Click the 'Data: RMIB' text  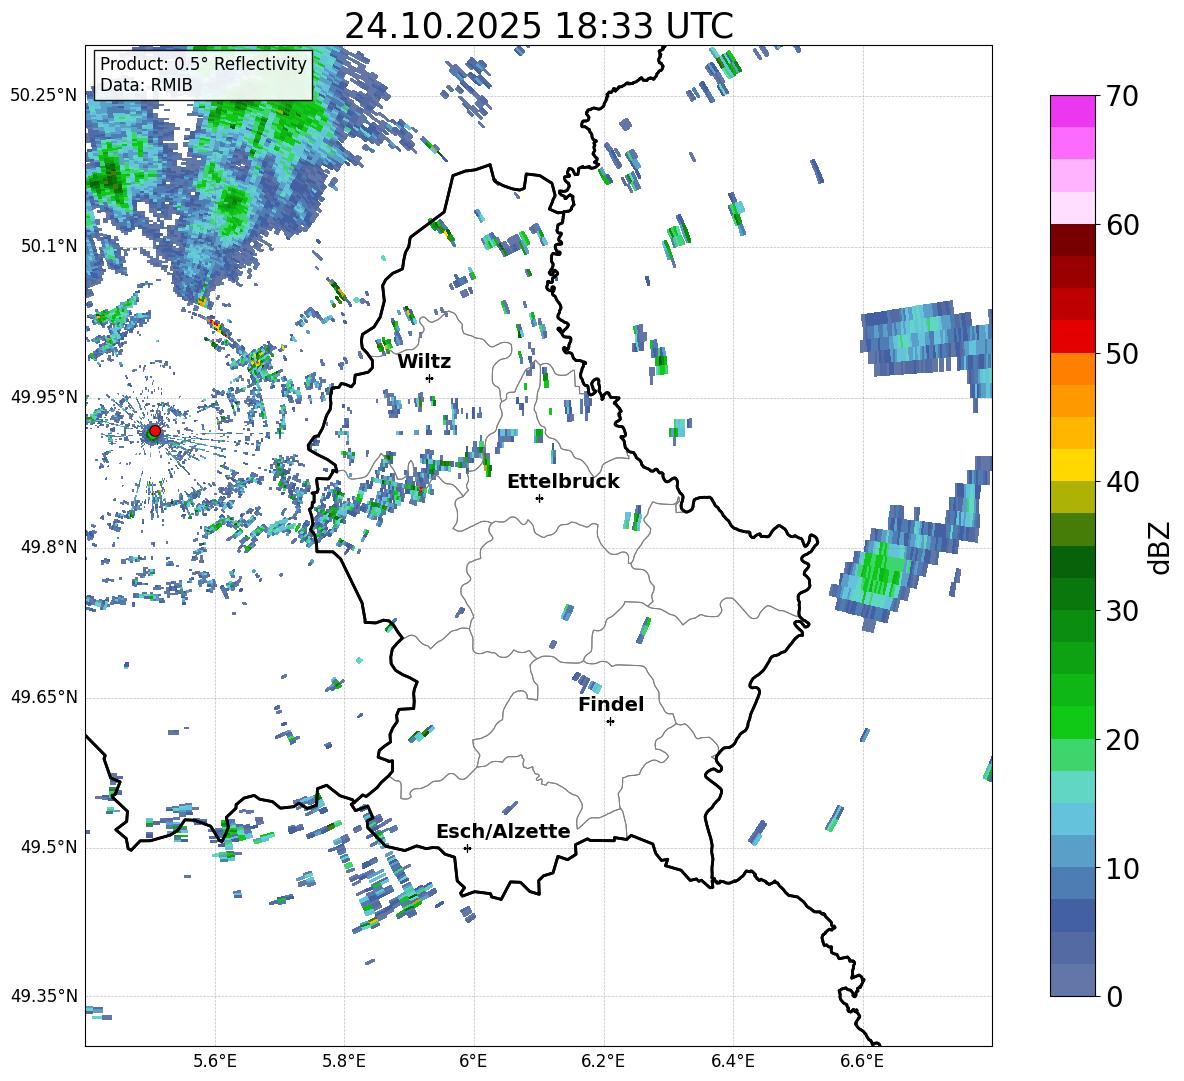[146, 85]
